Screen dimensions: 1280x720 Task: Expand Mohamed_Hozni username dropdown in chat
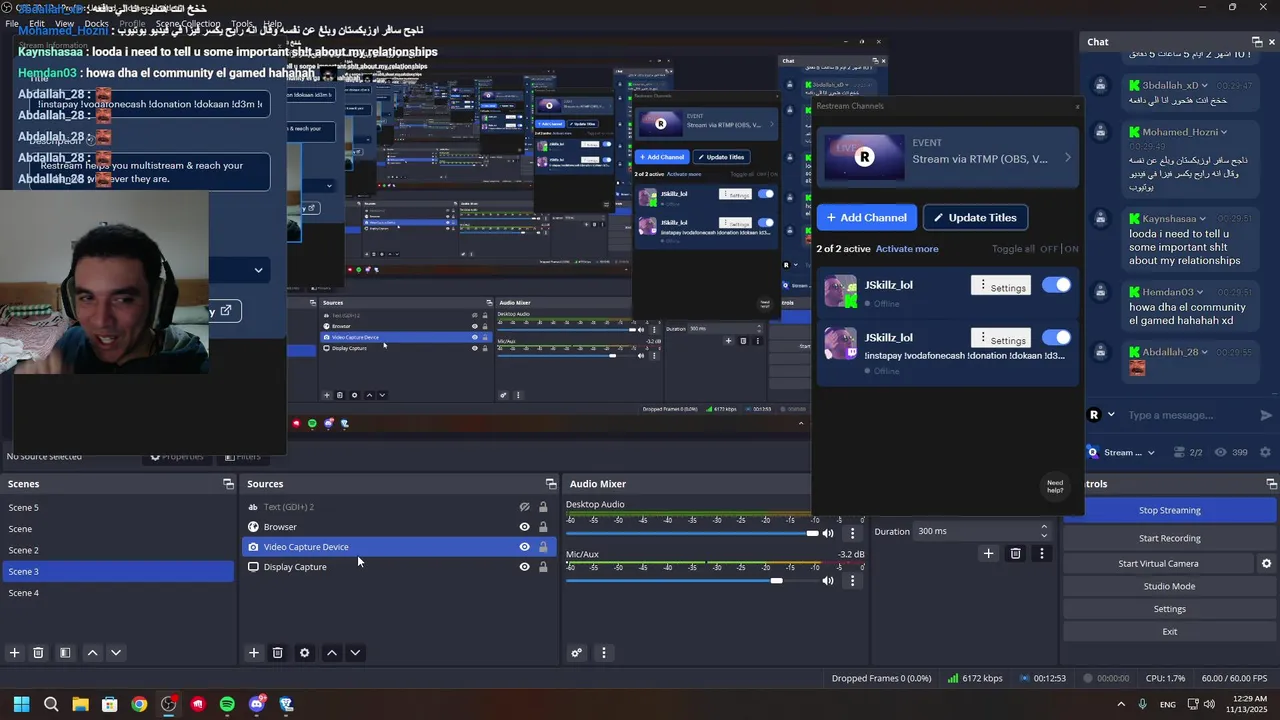1224,132
